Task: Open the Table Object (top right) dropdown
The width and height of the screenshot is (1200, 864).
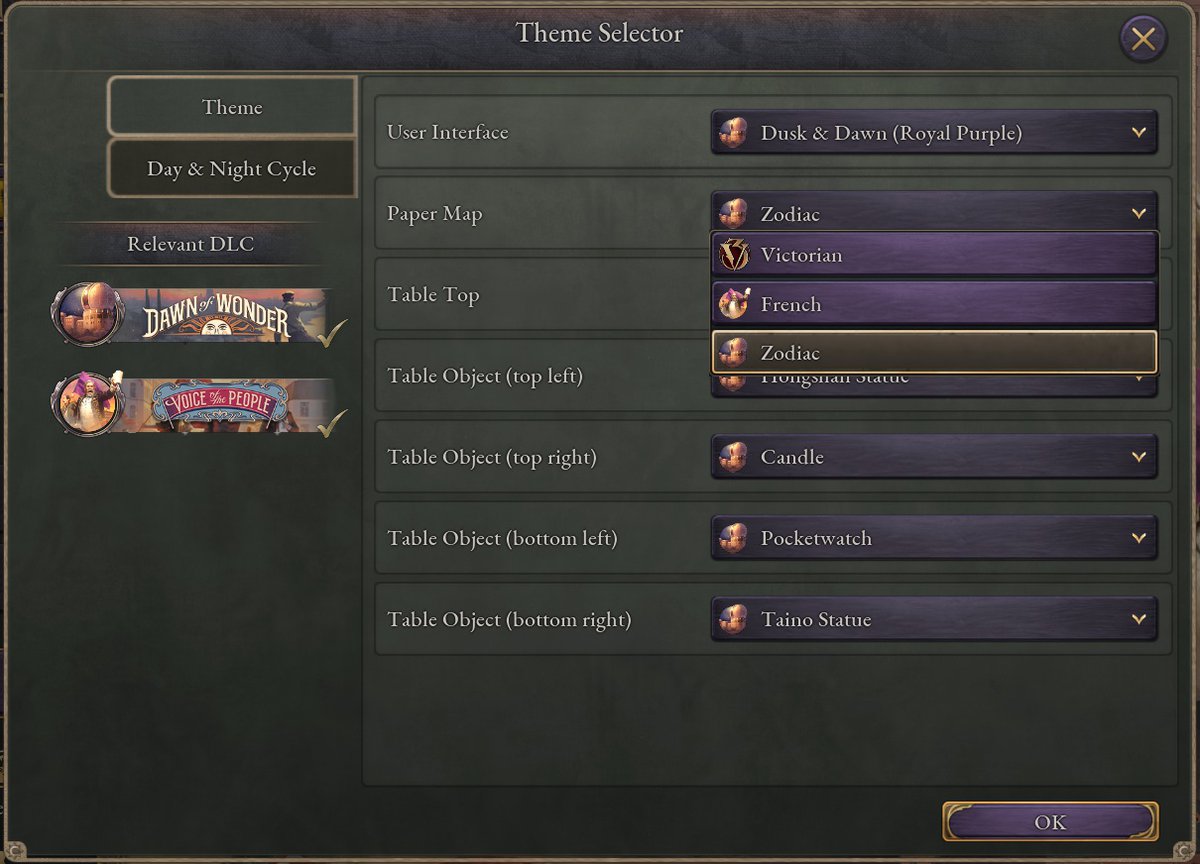Action: [1138, 457]
